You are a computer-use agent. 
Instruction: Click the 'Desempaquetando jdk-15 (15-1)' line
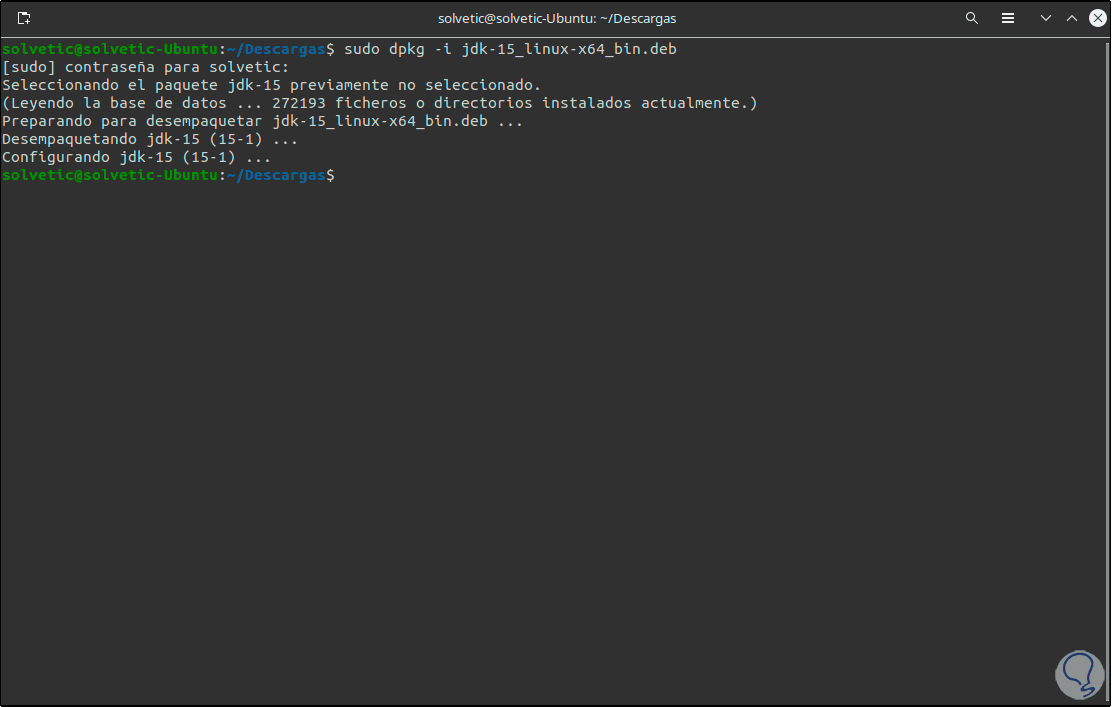(150, 139)
